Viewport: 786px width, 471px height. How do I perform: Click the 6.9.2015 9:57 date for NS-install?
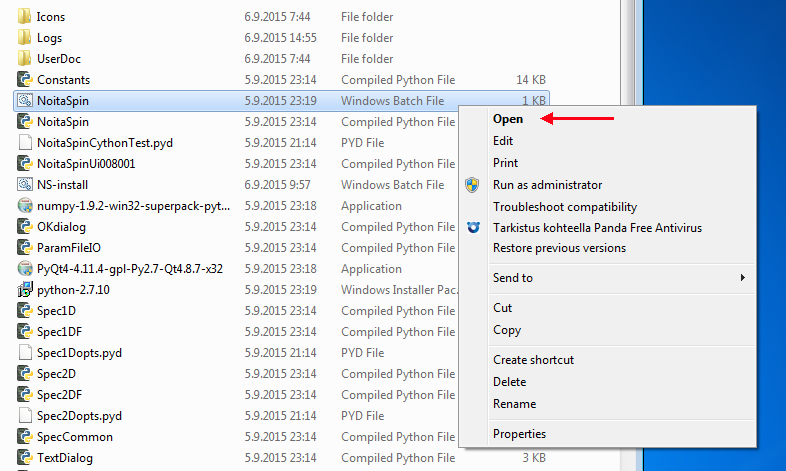point(277,185)
